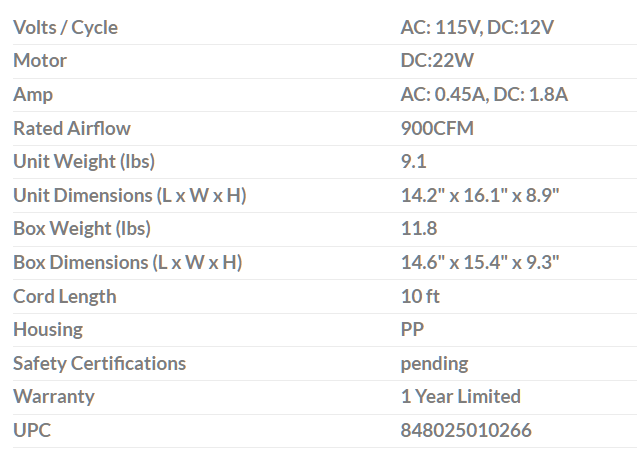Click the Box Weight (lbs) label

coord(82,228)
